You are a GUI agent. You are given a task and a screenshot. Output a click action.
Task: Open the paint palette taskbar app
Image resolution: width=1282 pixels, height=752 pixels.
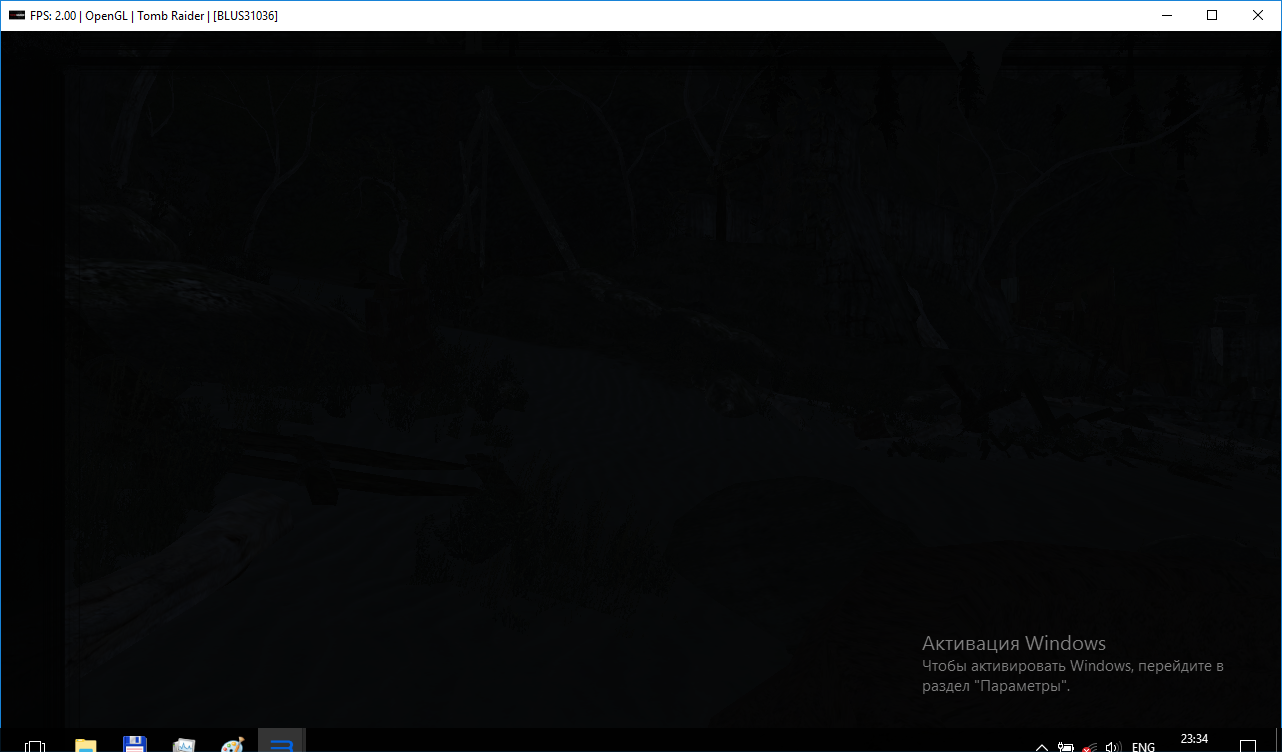click(232, 745)
